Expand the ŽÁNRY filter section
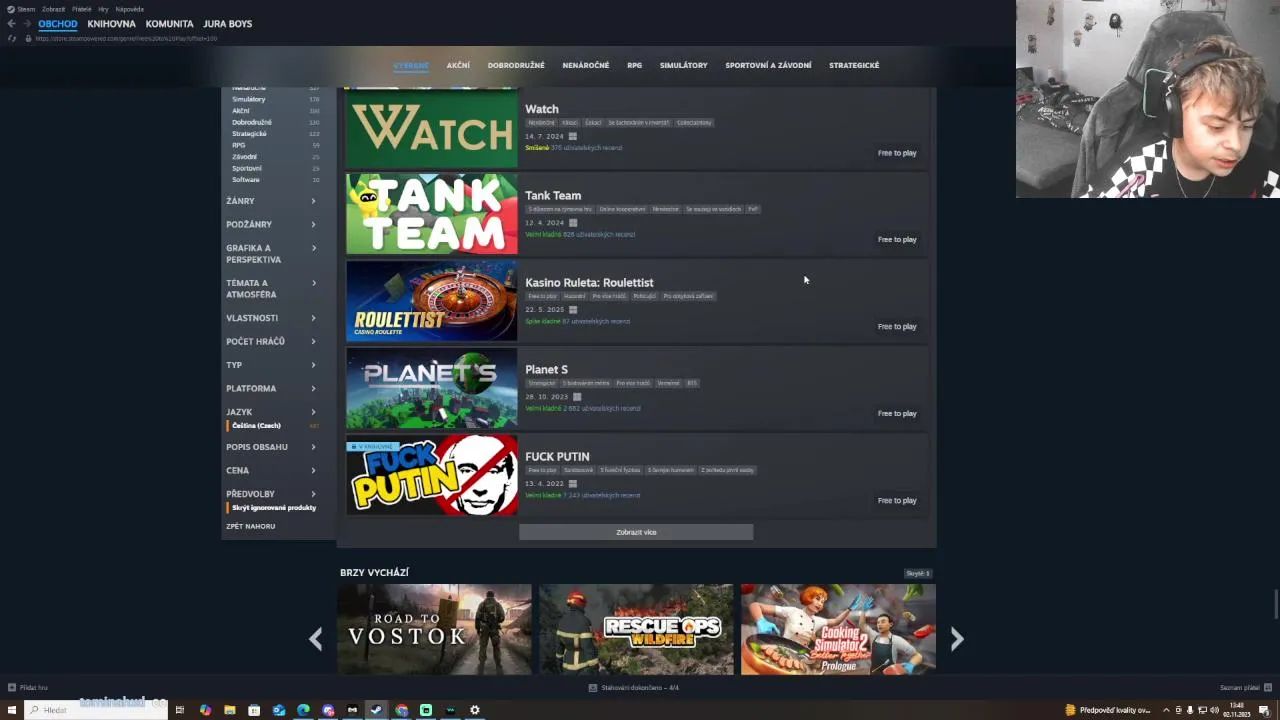Viewport: 1280px width, 720px height. 271,201
